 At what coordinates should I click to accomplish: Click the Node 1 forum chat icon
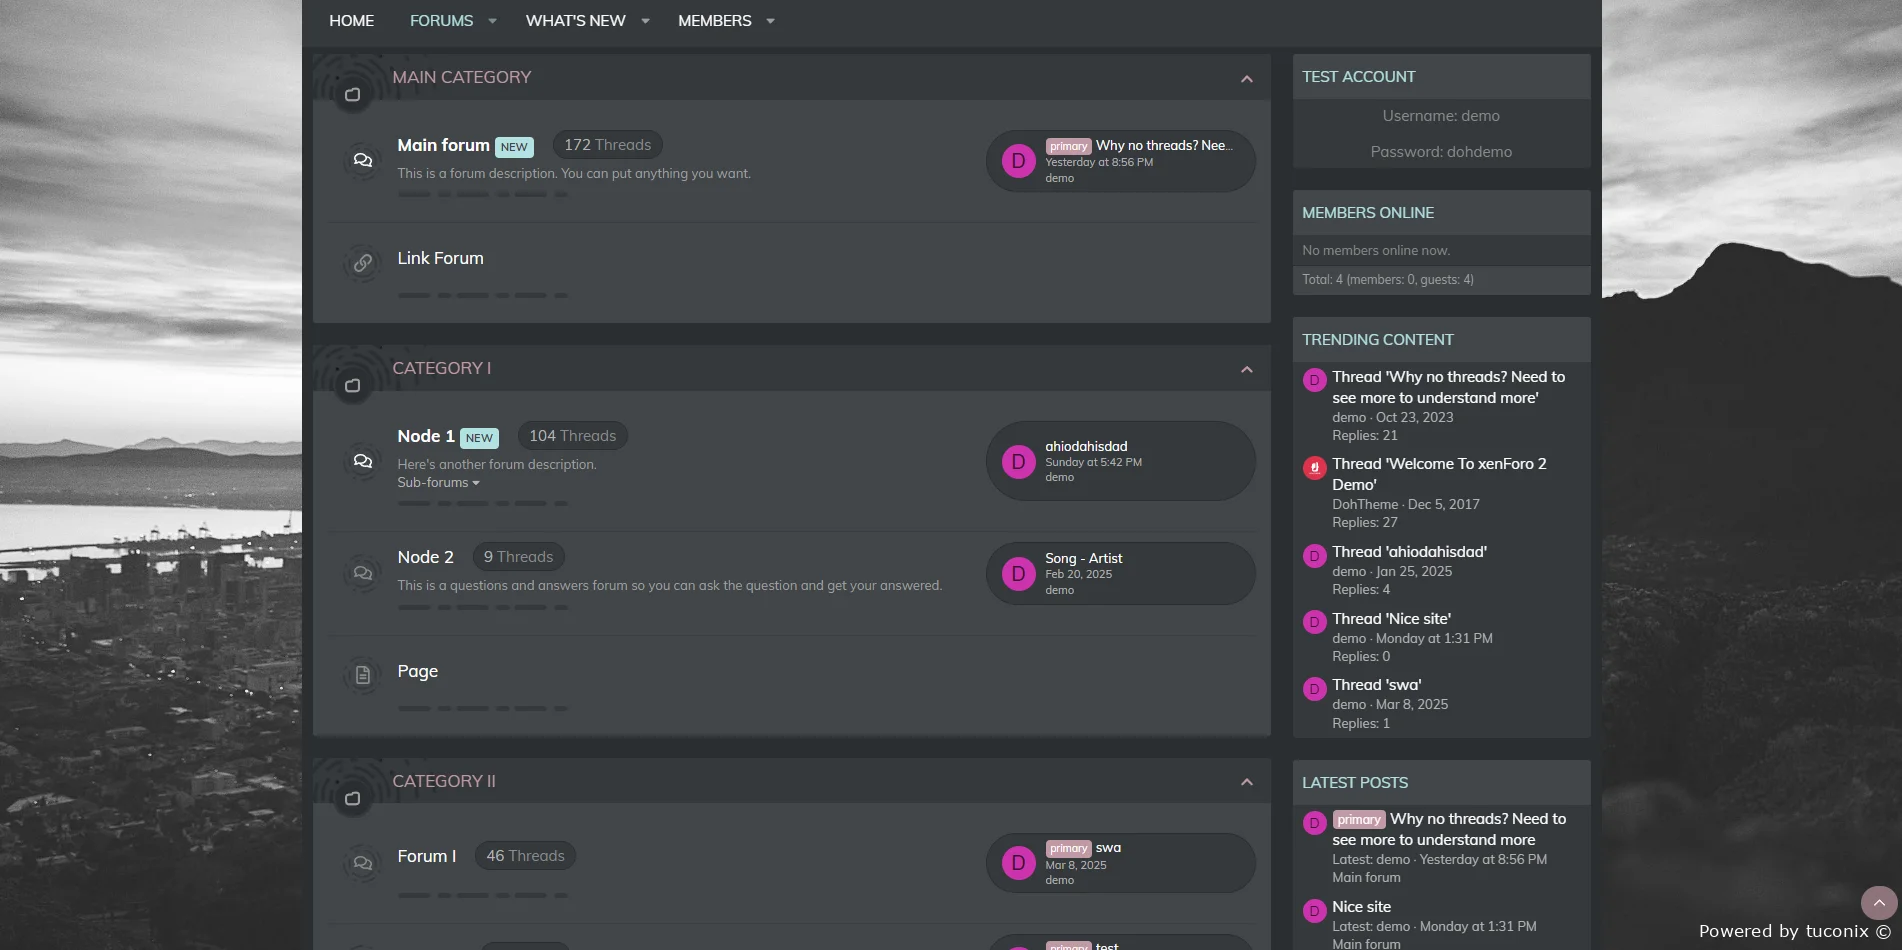[363, 461]
